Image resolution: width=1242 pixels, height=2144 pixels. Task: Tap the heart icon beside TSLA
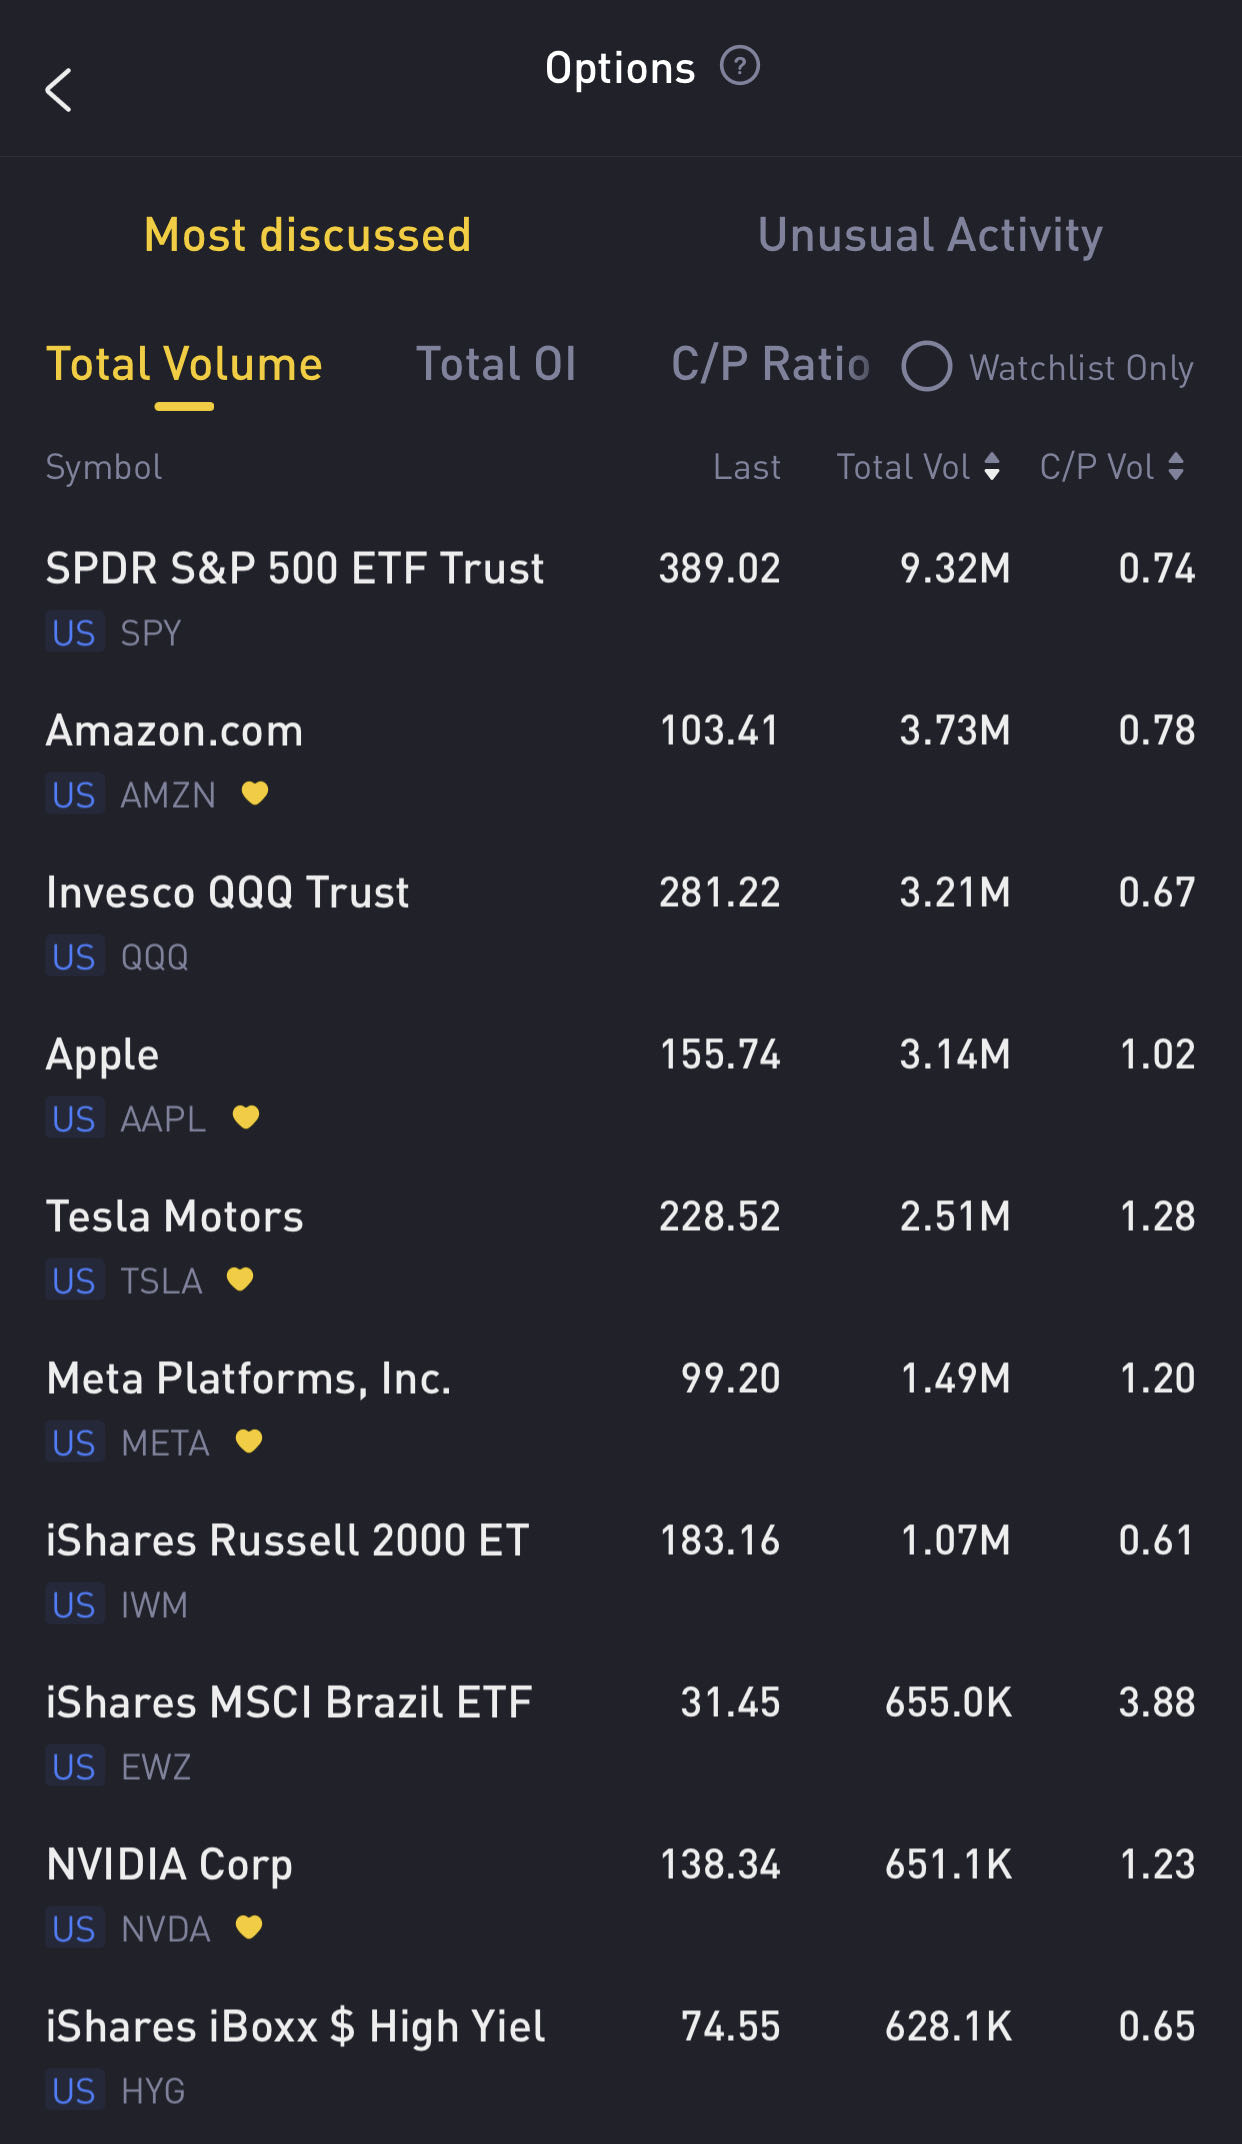click(240, 1279)
